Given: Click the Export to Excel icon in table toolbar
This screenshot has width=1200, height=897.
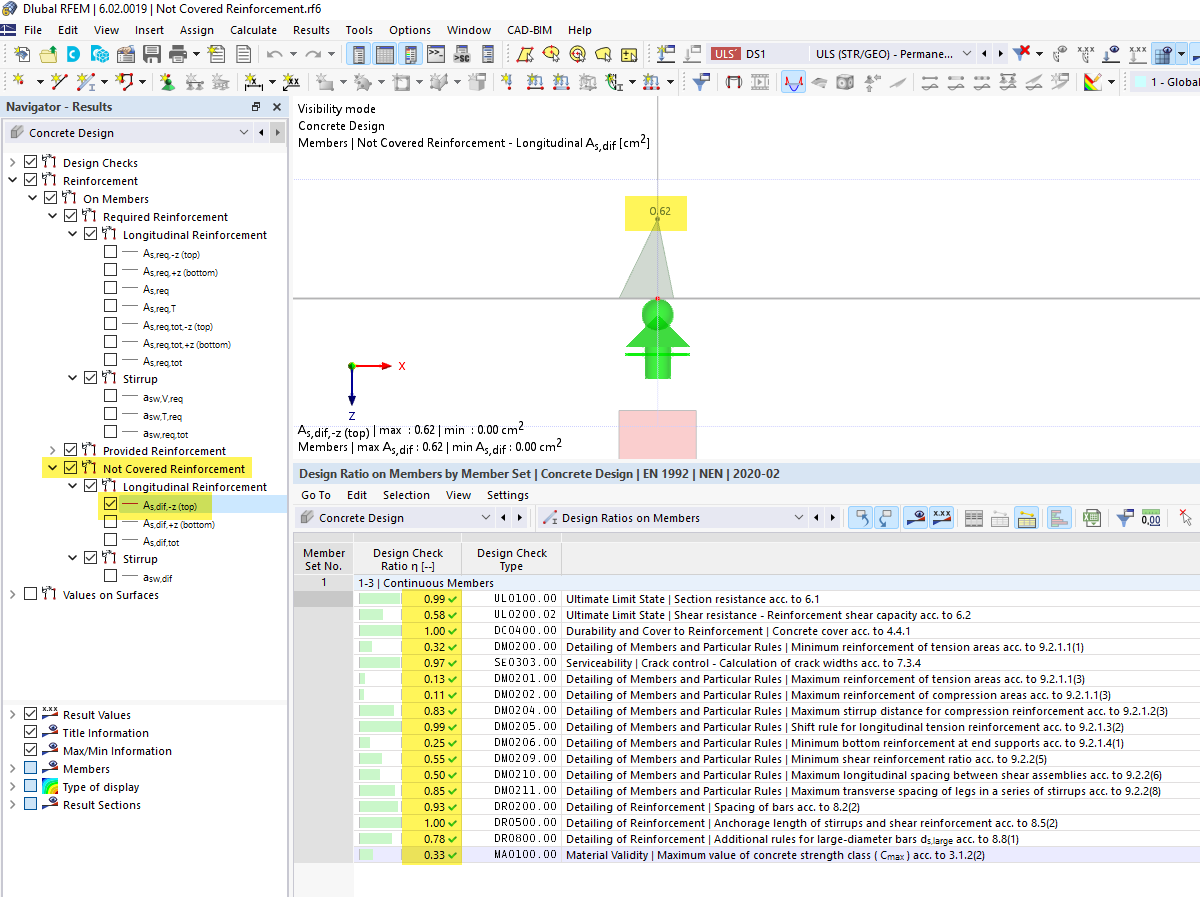Looking at the screenshot, I should (x=1092, y=518).
